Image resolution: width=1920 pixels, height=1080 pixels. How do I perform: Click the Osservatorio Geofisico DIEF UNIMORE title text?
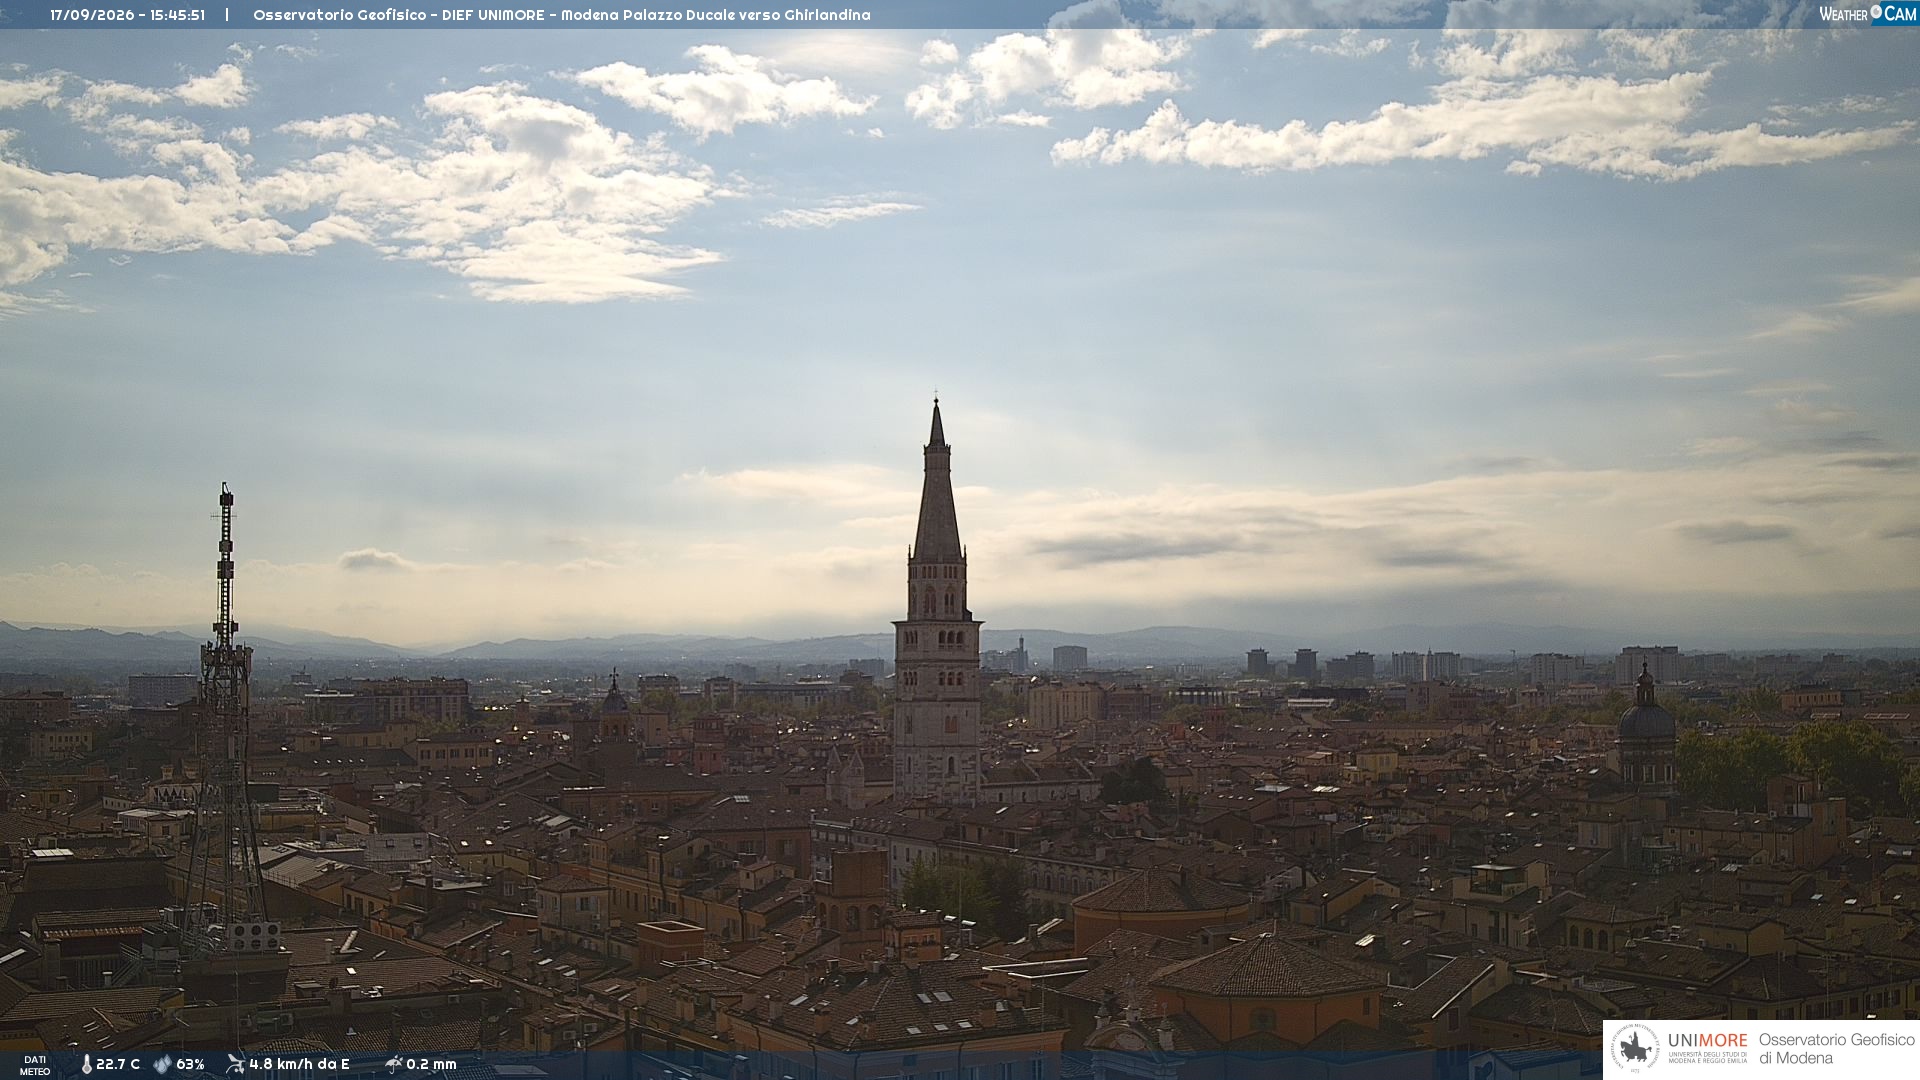tap(399, 15)
